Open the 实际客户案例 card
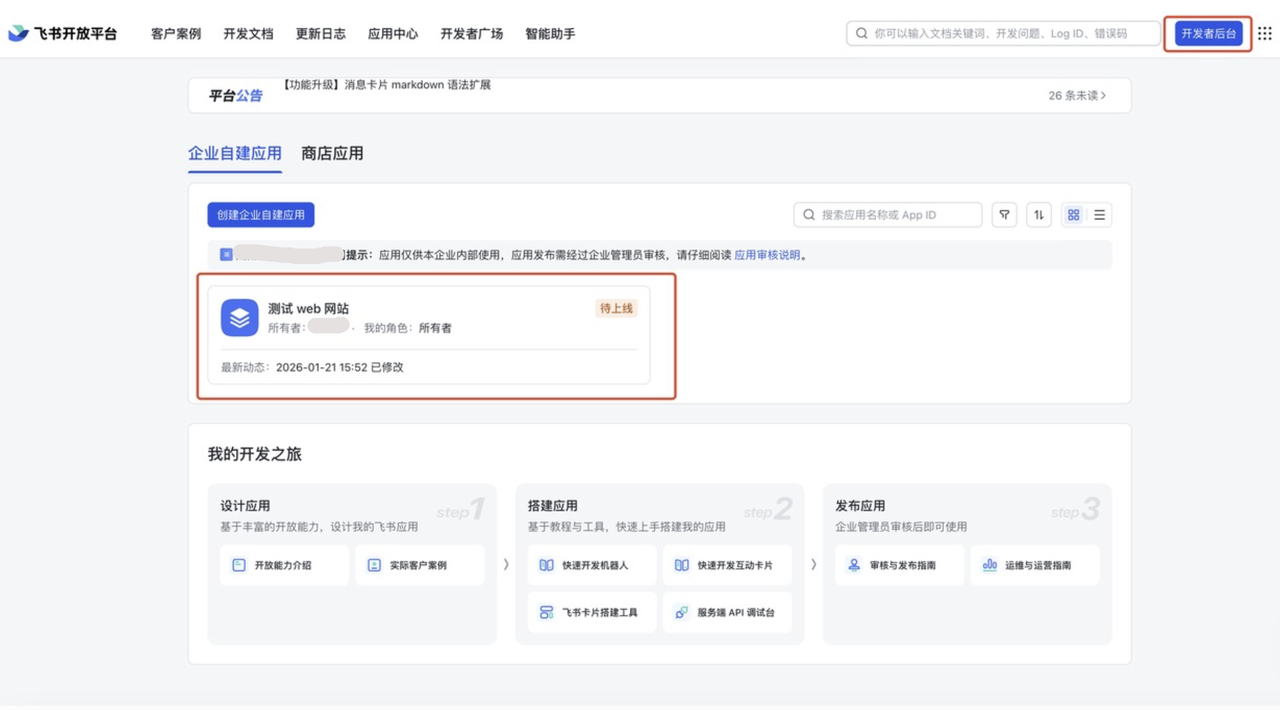Viewport: 1280px width, 710px height. coord(420,565)
